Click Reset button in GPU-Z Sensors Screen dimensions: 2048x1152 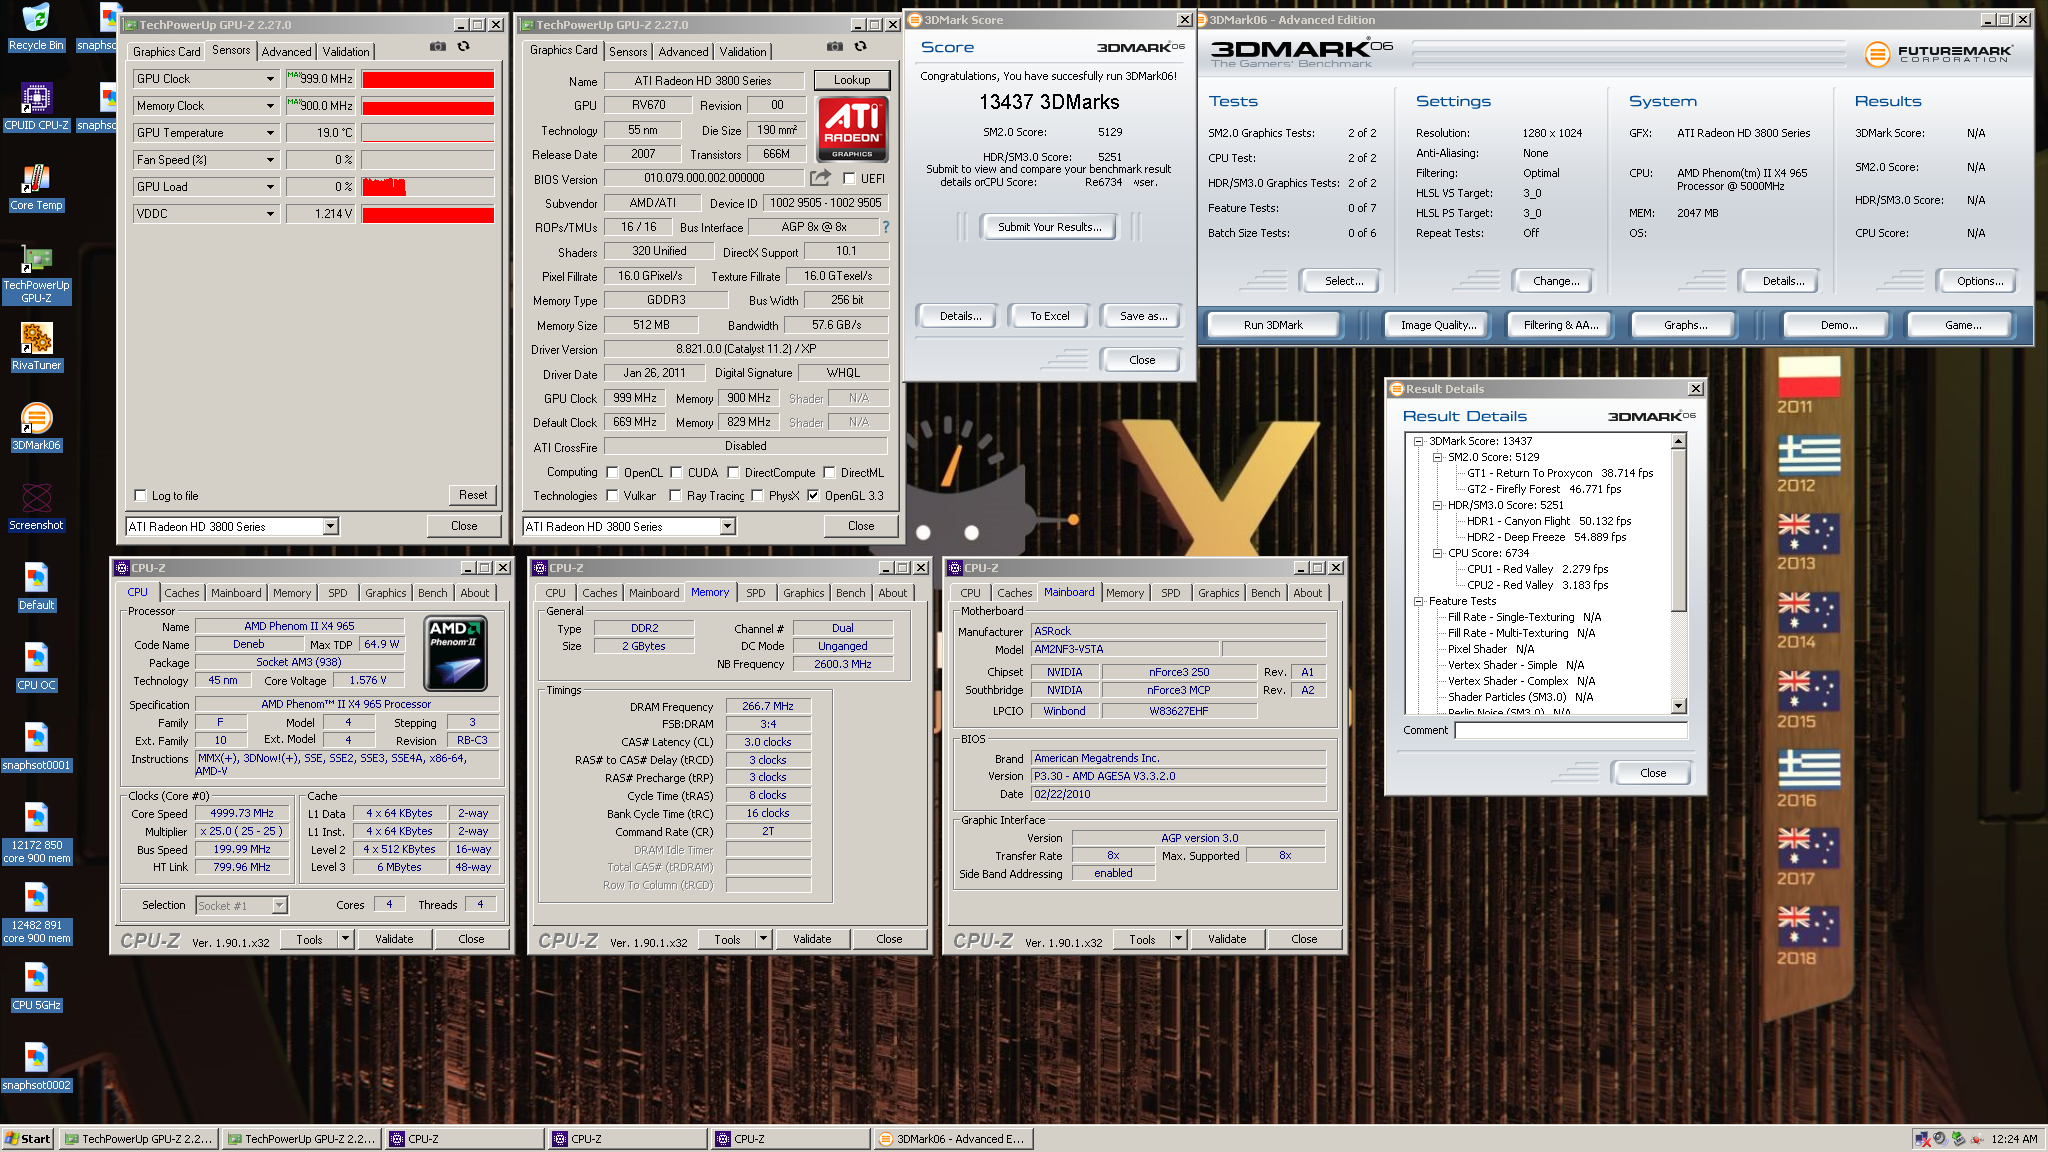[473, 496]
